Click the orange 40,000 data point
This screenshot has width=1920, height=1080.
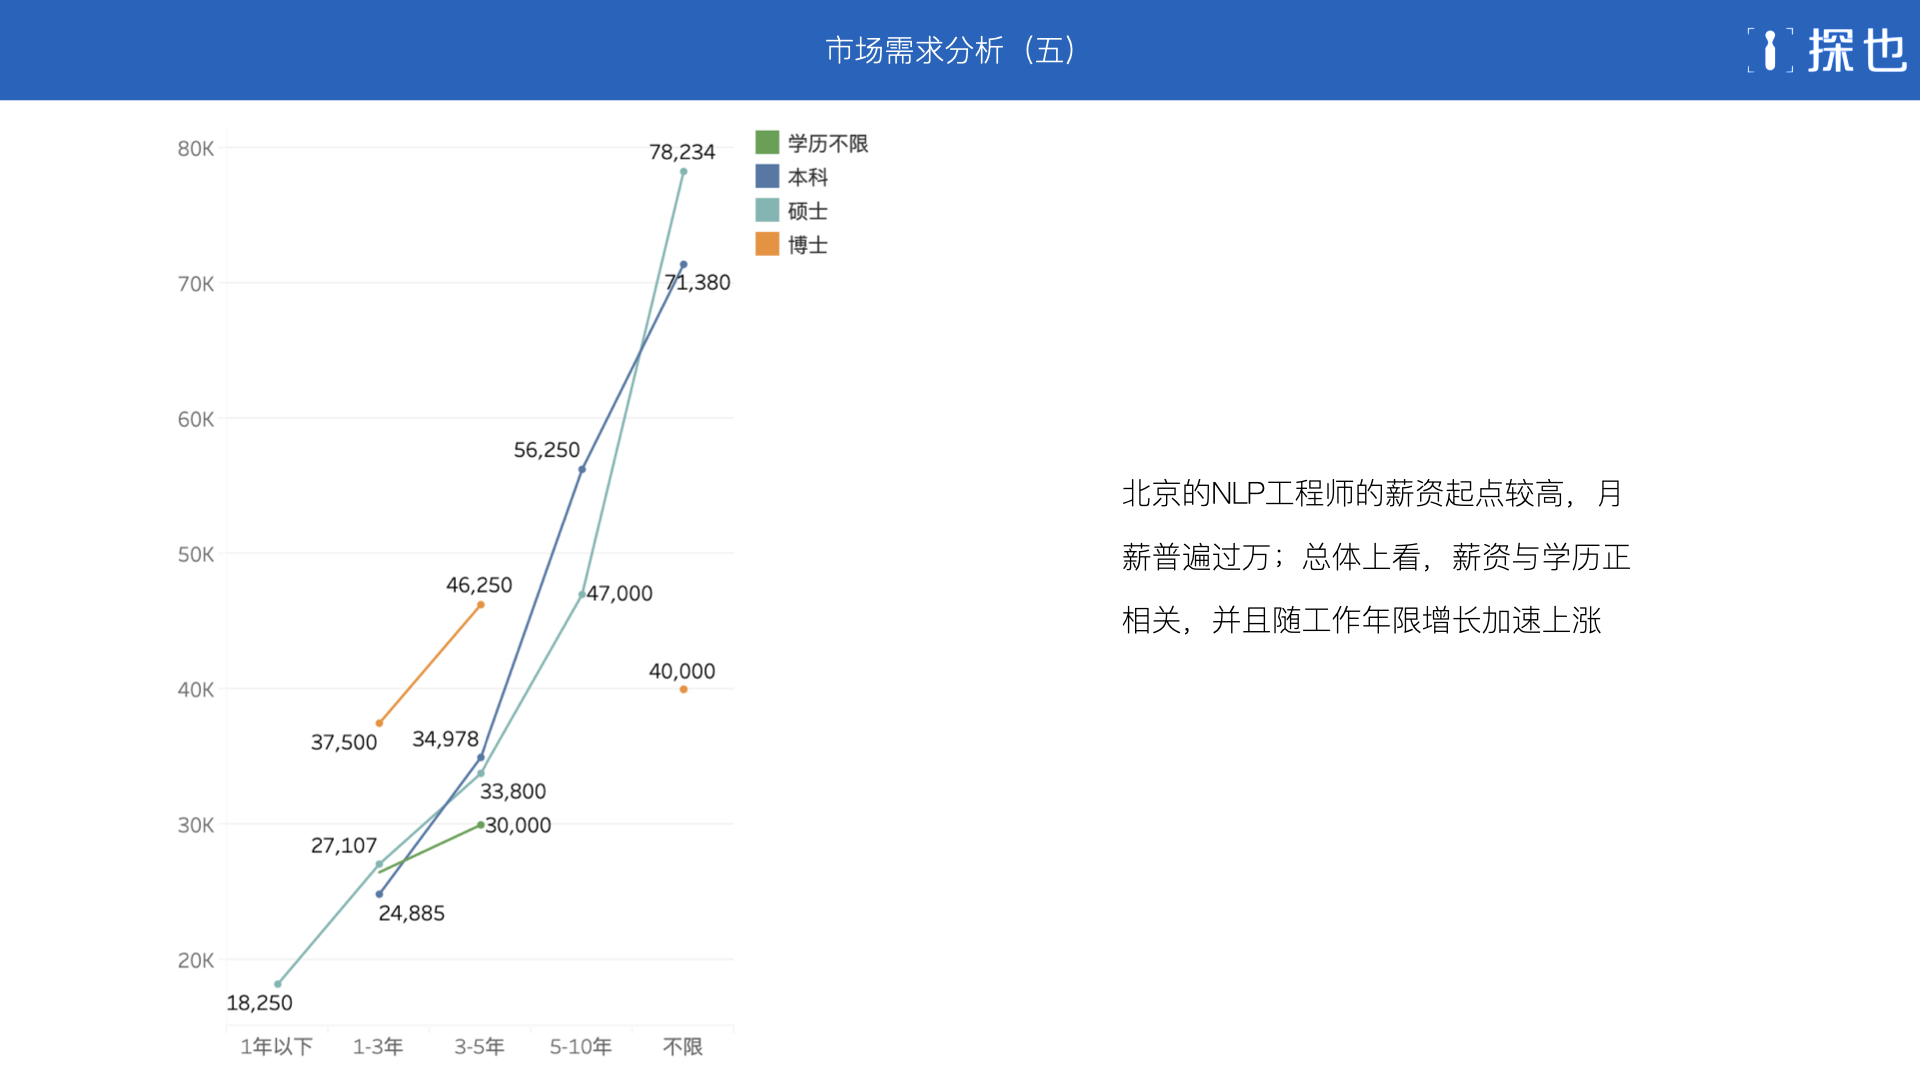tap(683, 689)
